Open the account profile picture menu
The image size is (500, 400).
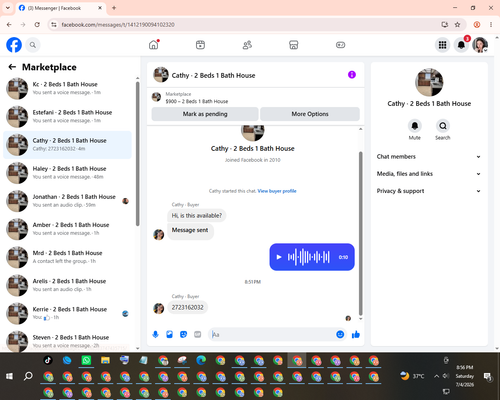(x=480, y=45)
